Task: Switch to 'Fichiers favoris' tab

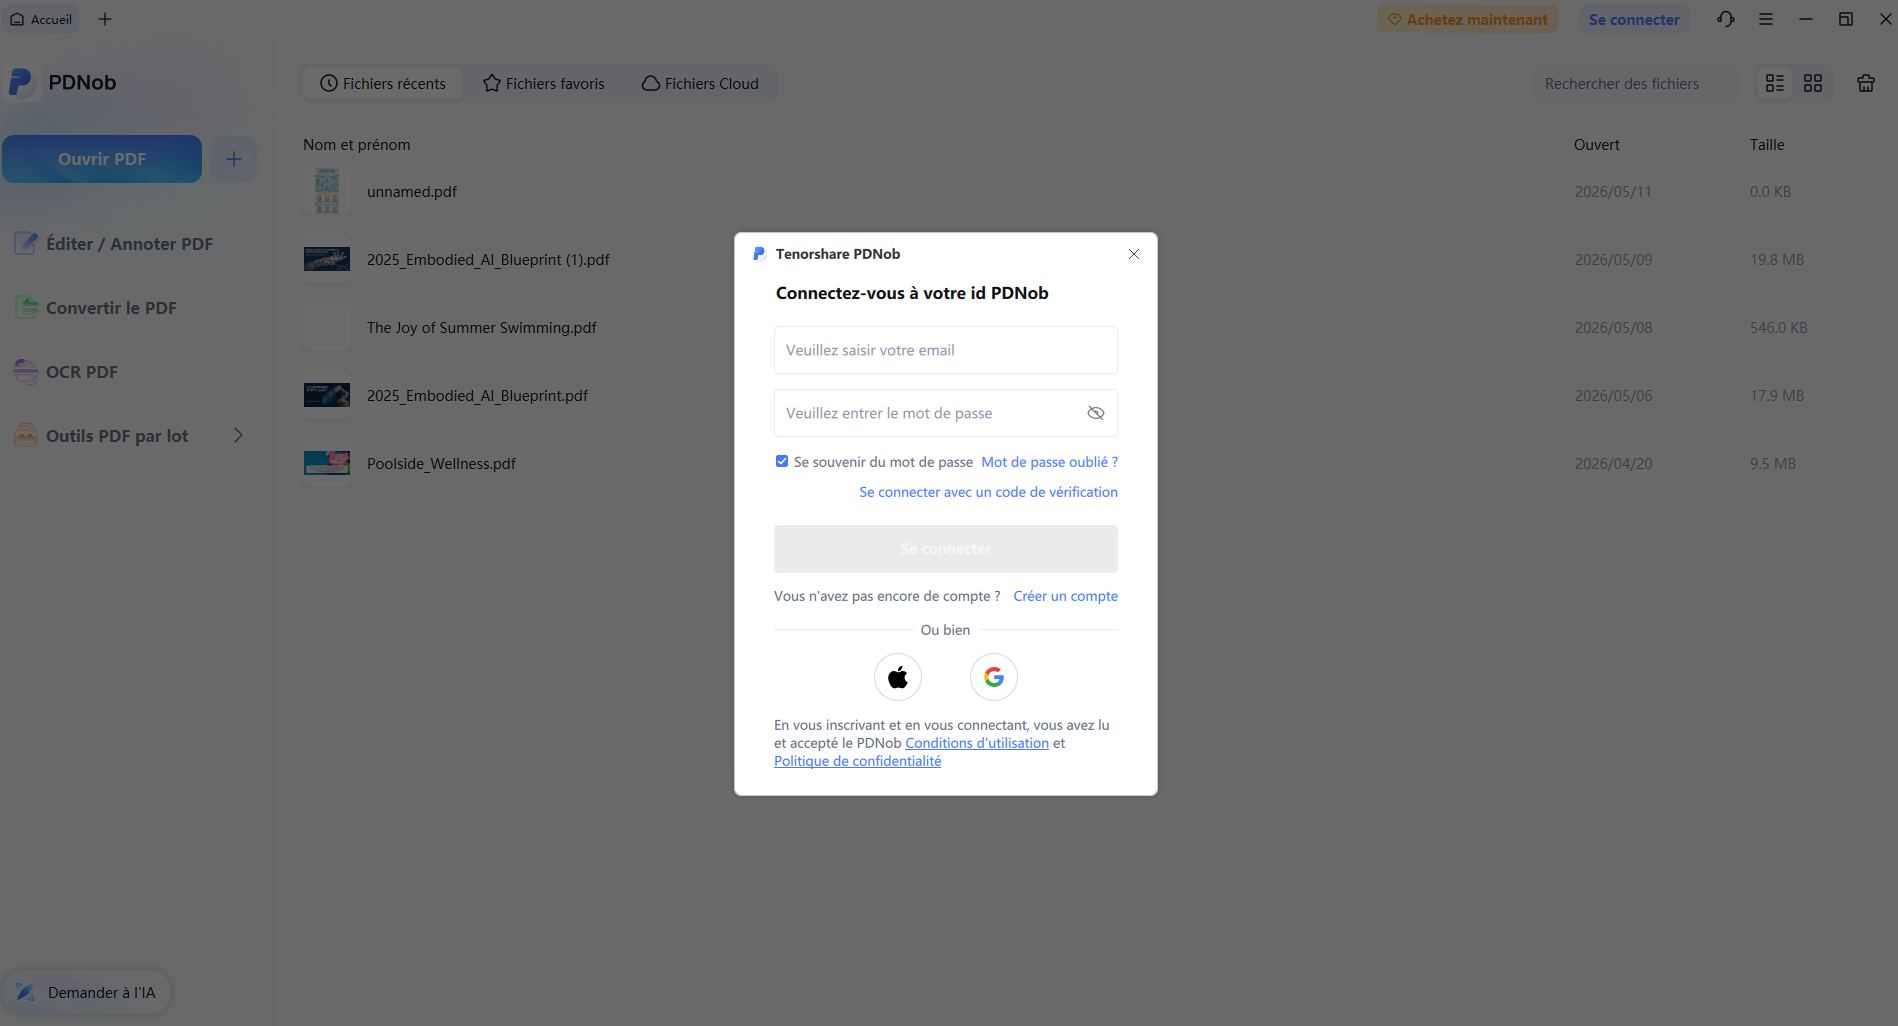Action: (544, 84)
